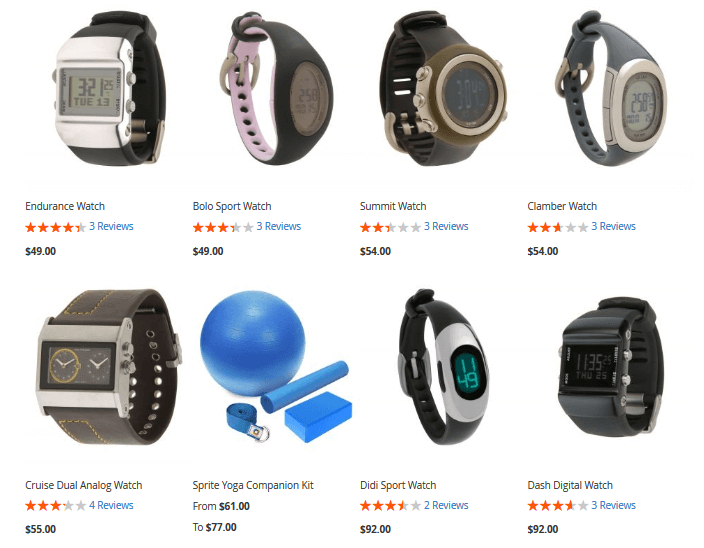This screenshot has width=704, height=548.
Task: Open Clamber Watch product title
Action: (562, 206)
